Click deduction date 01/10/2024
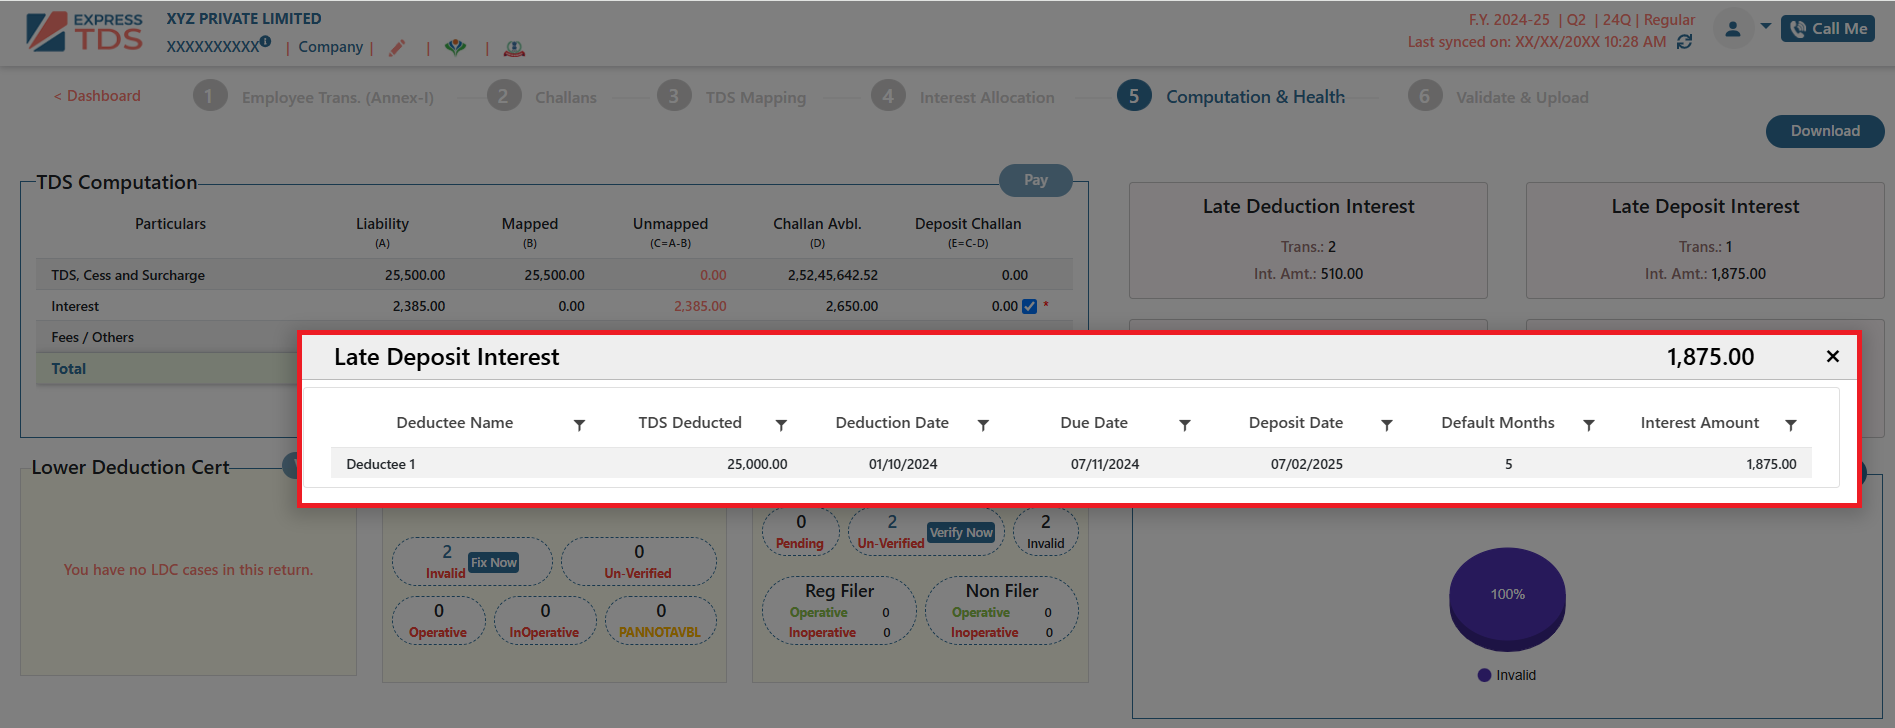This screenshot has width=1895, height=728. click(903, 464)
